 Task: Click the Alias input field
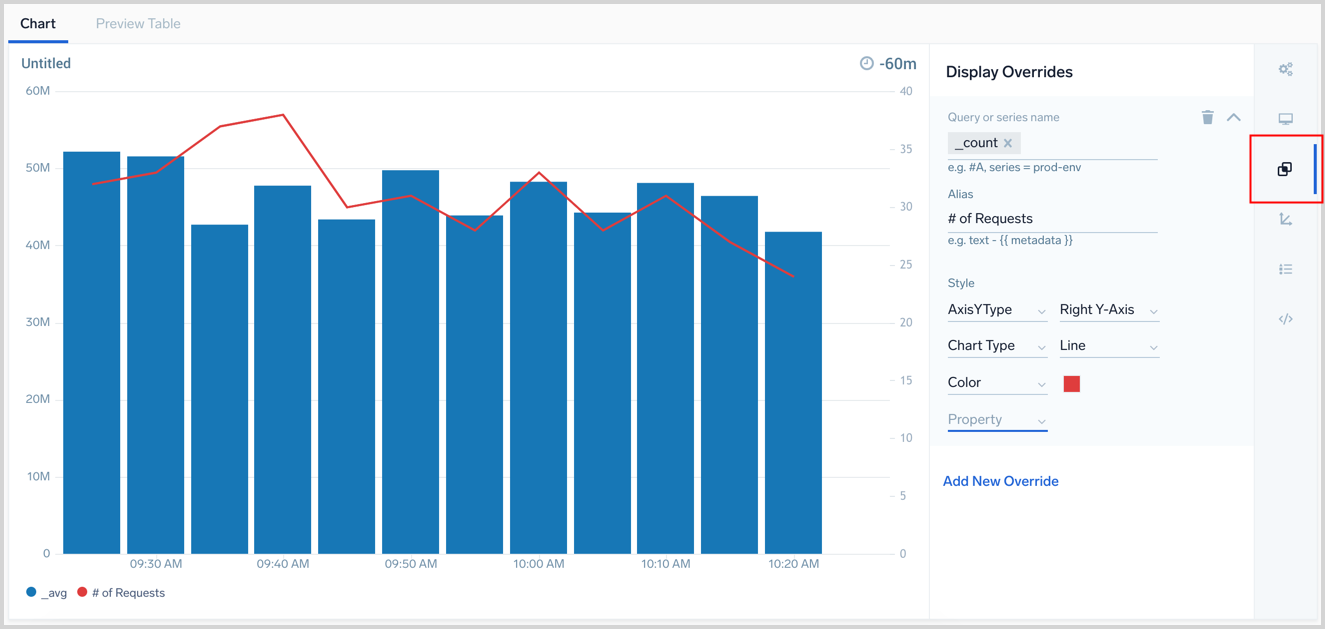click(x=1052, y=219)
